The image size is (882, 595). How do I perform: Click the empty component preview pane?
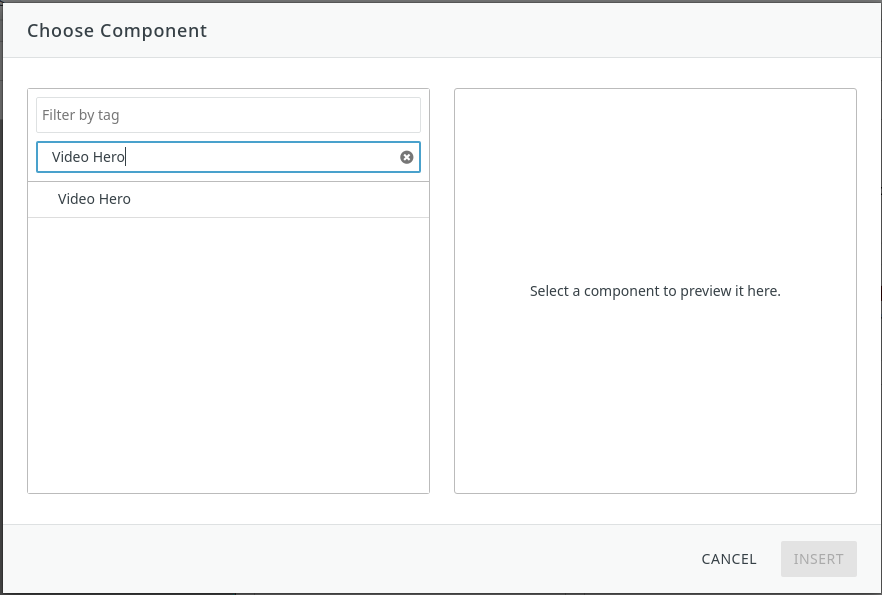click(x=655, y=400)
